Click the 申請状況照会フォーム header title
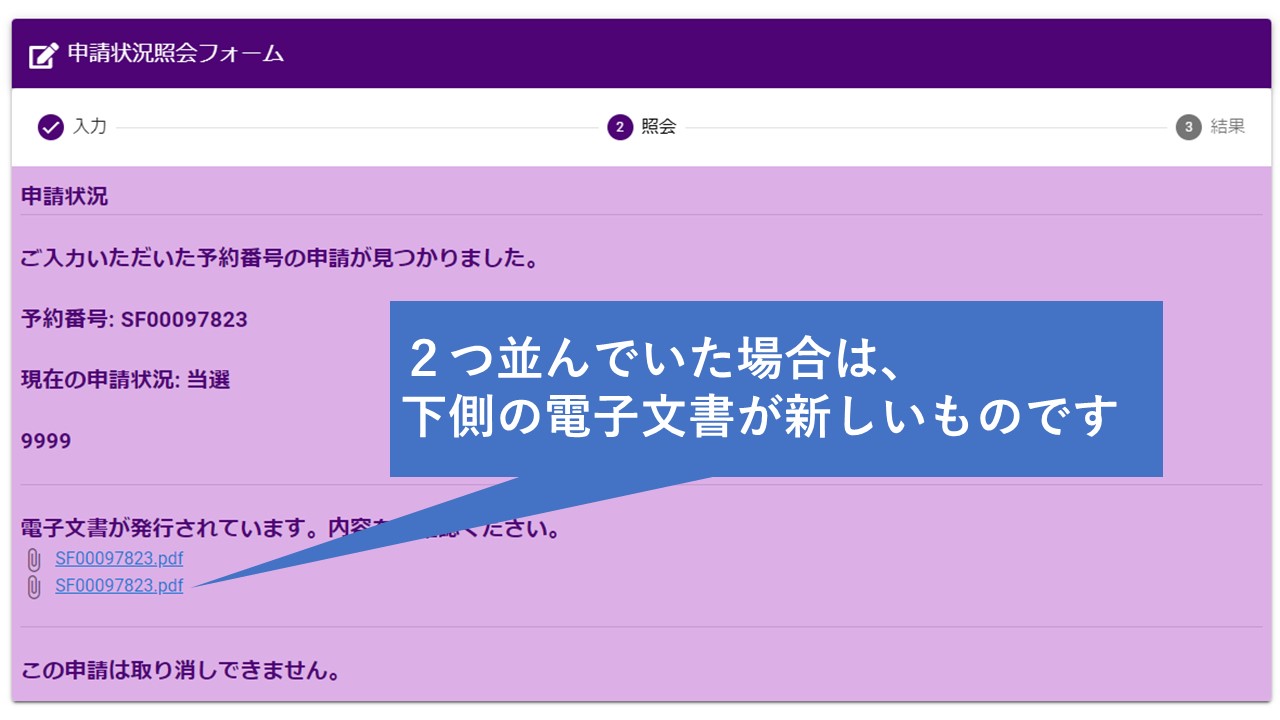This screenshot has height=720, width=1280. point(176,54)
